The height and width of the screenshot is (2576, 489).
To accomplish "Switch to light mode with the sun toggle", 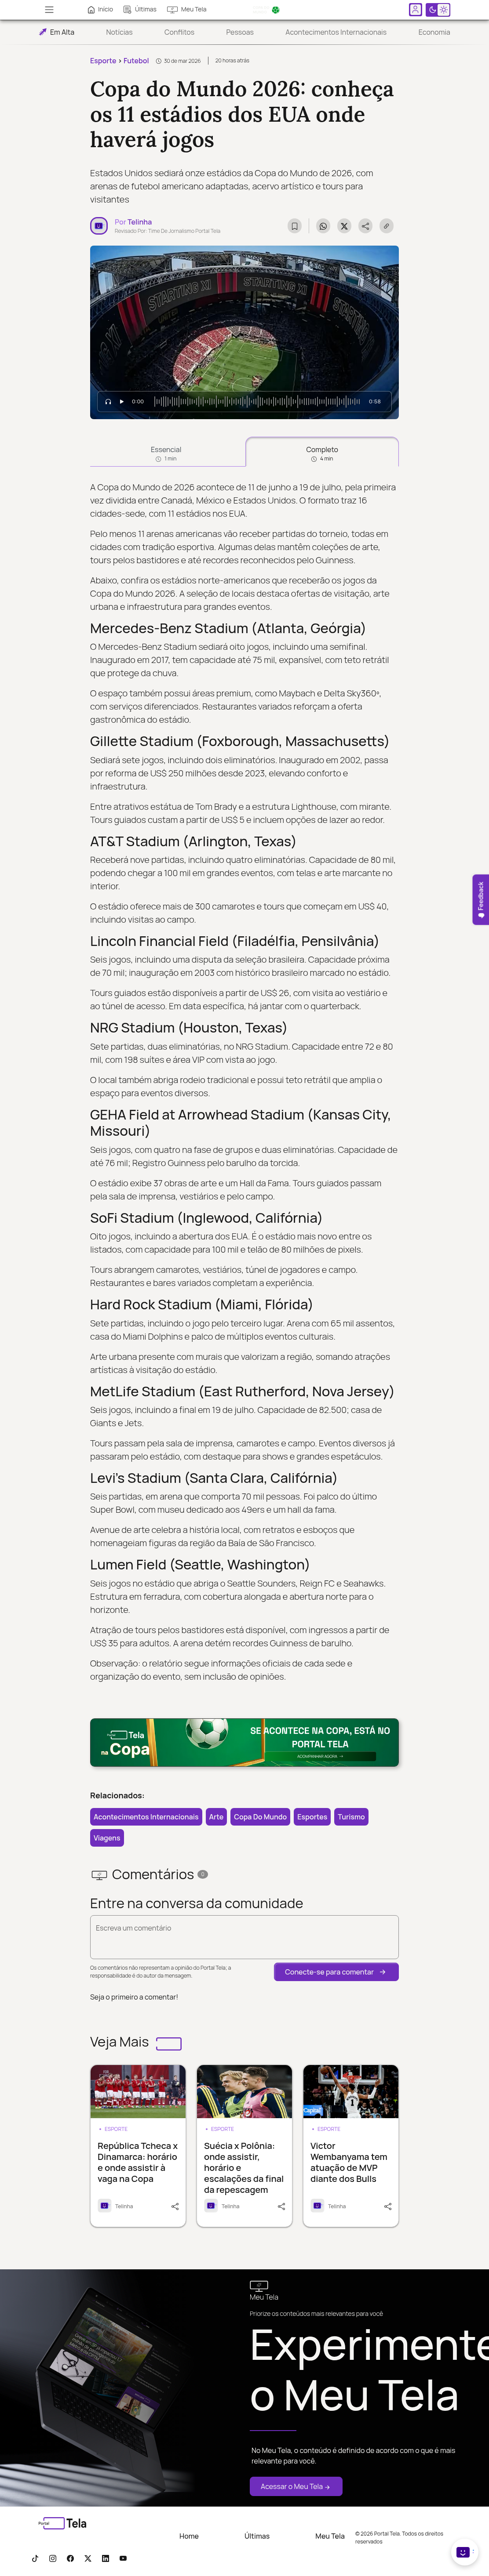I will [444, 9].
